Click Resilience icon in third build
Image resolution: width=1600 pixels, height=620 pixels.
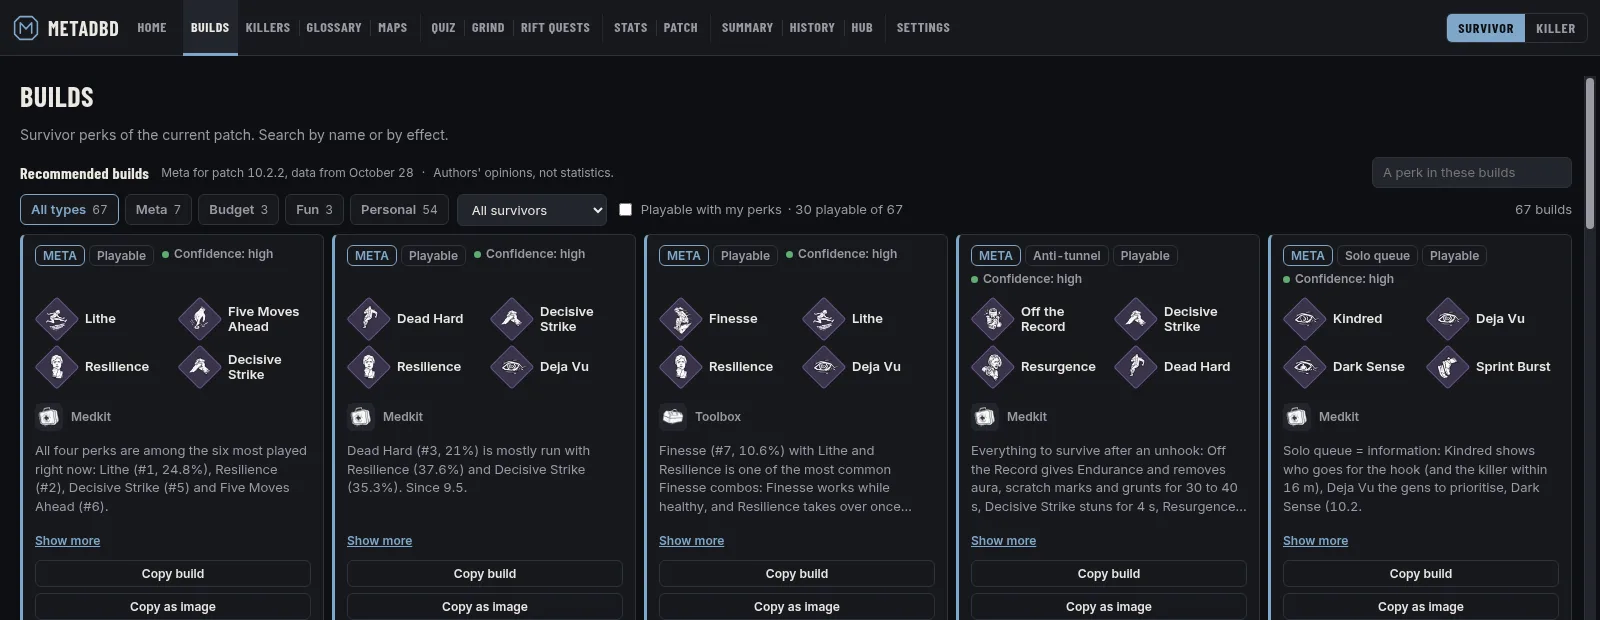(x=681, y=367)
